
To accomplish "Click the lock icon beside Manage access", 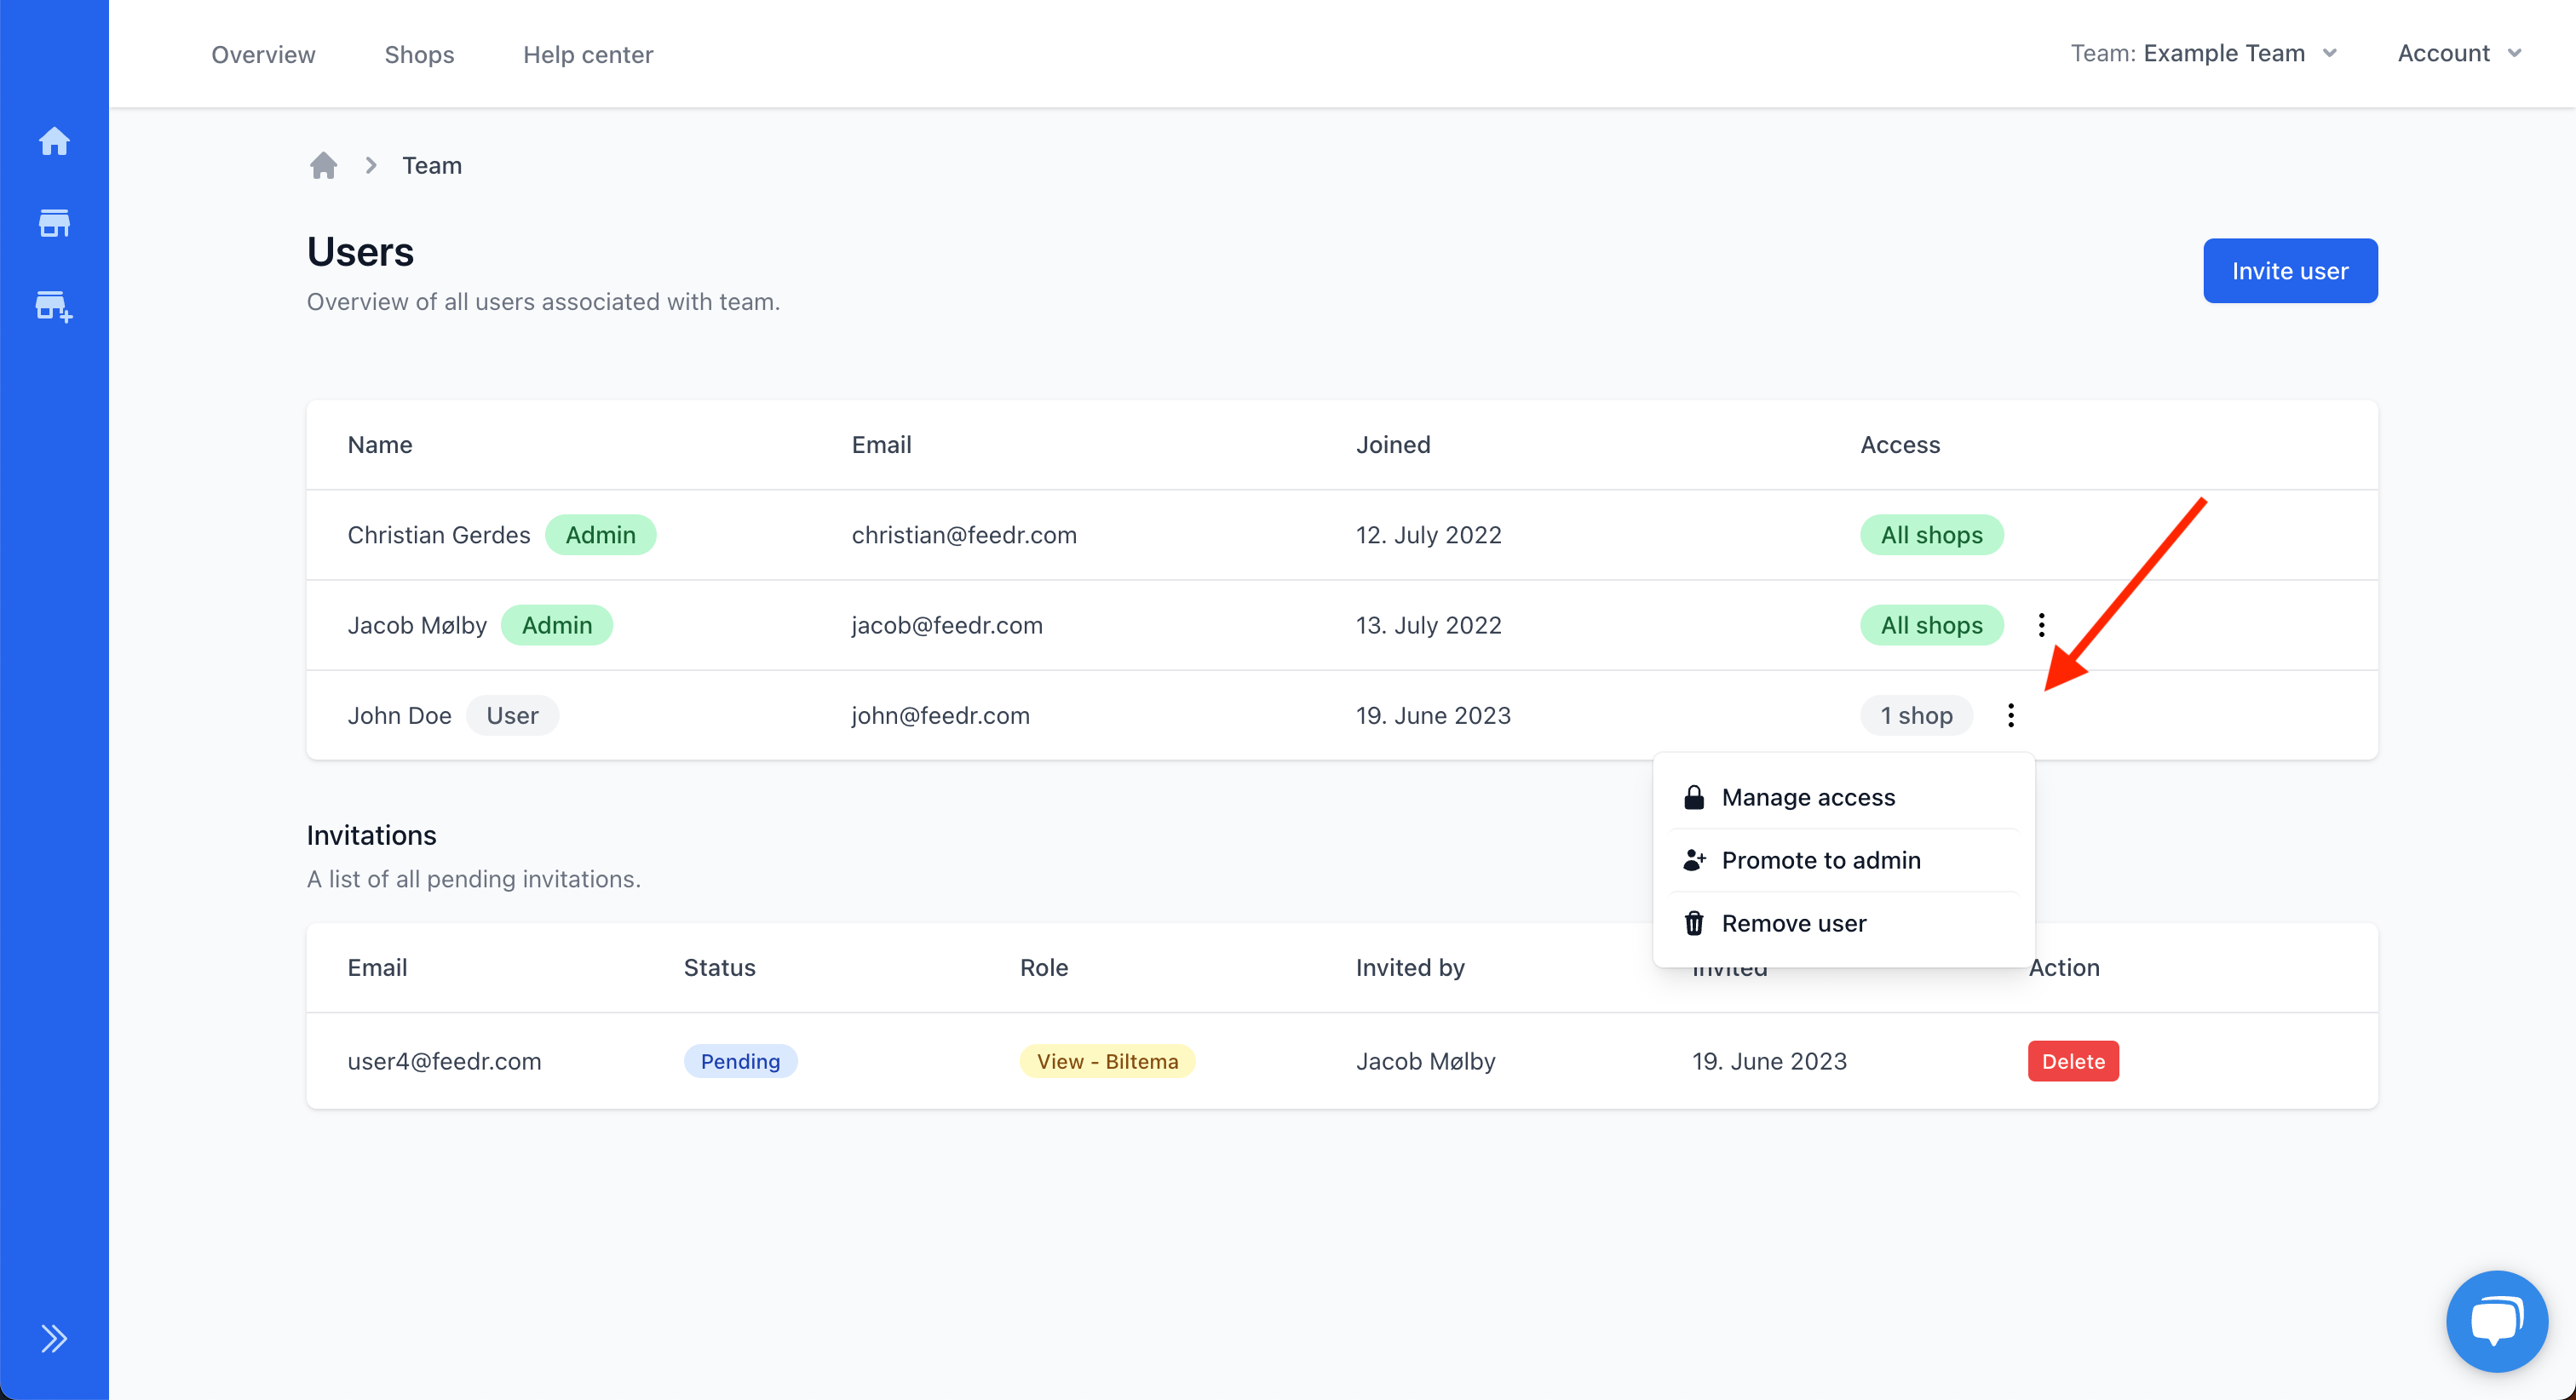I will 1694,797.
